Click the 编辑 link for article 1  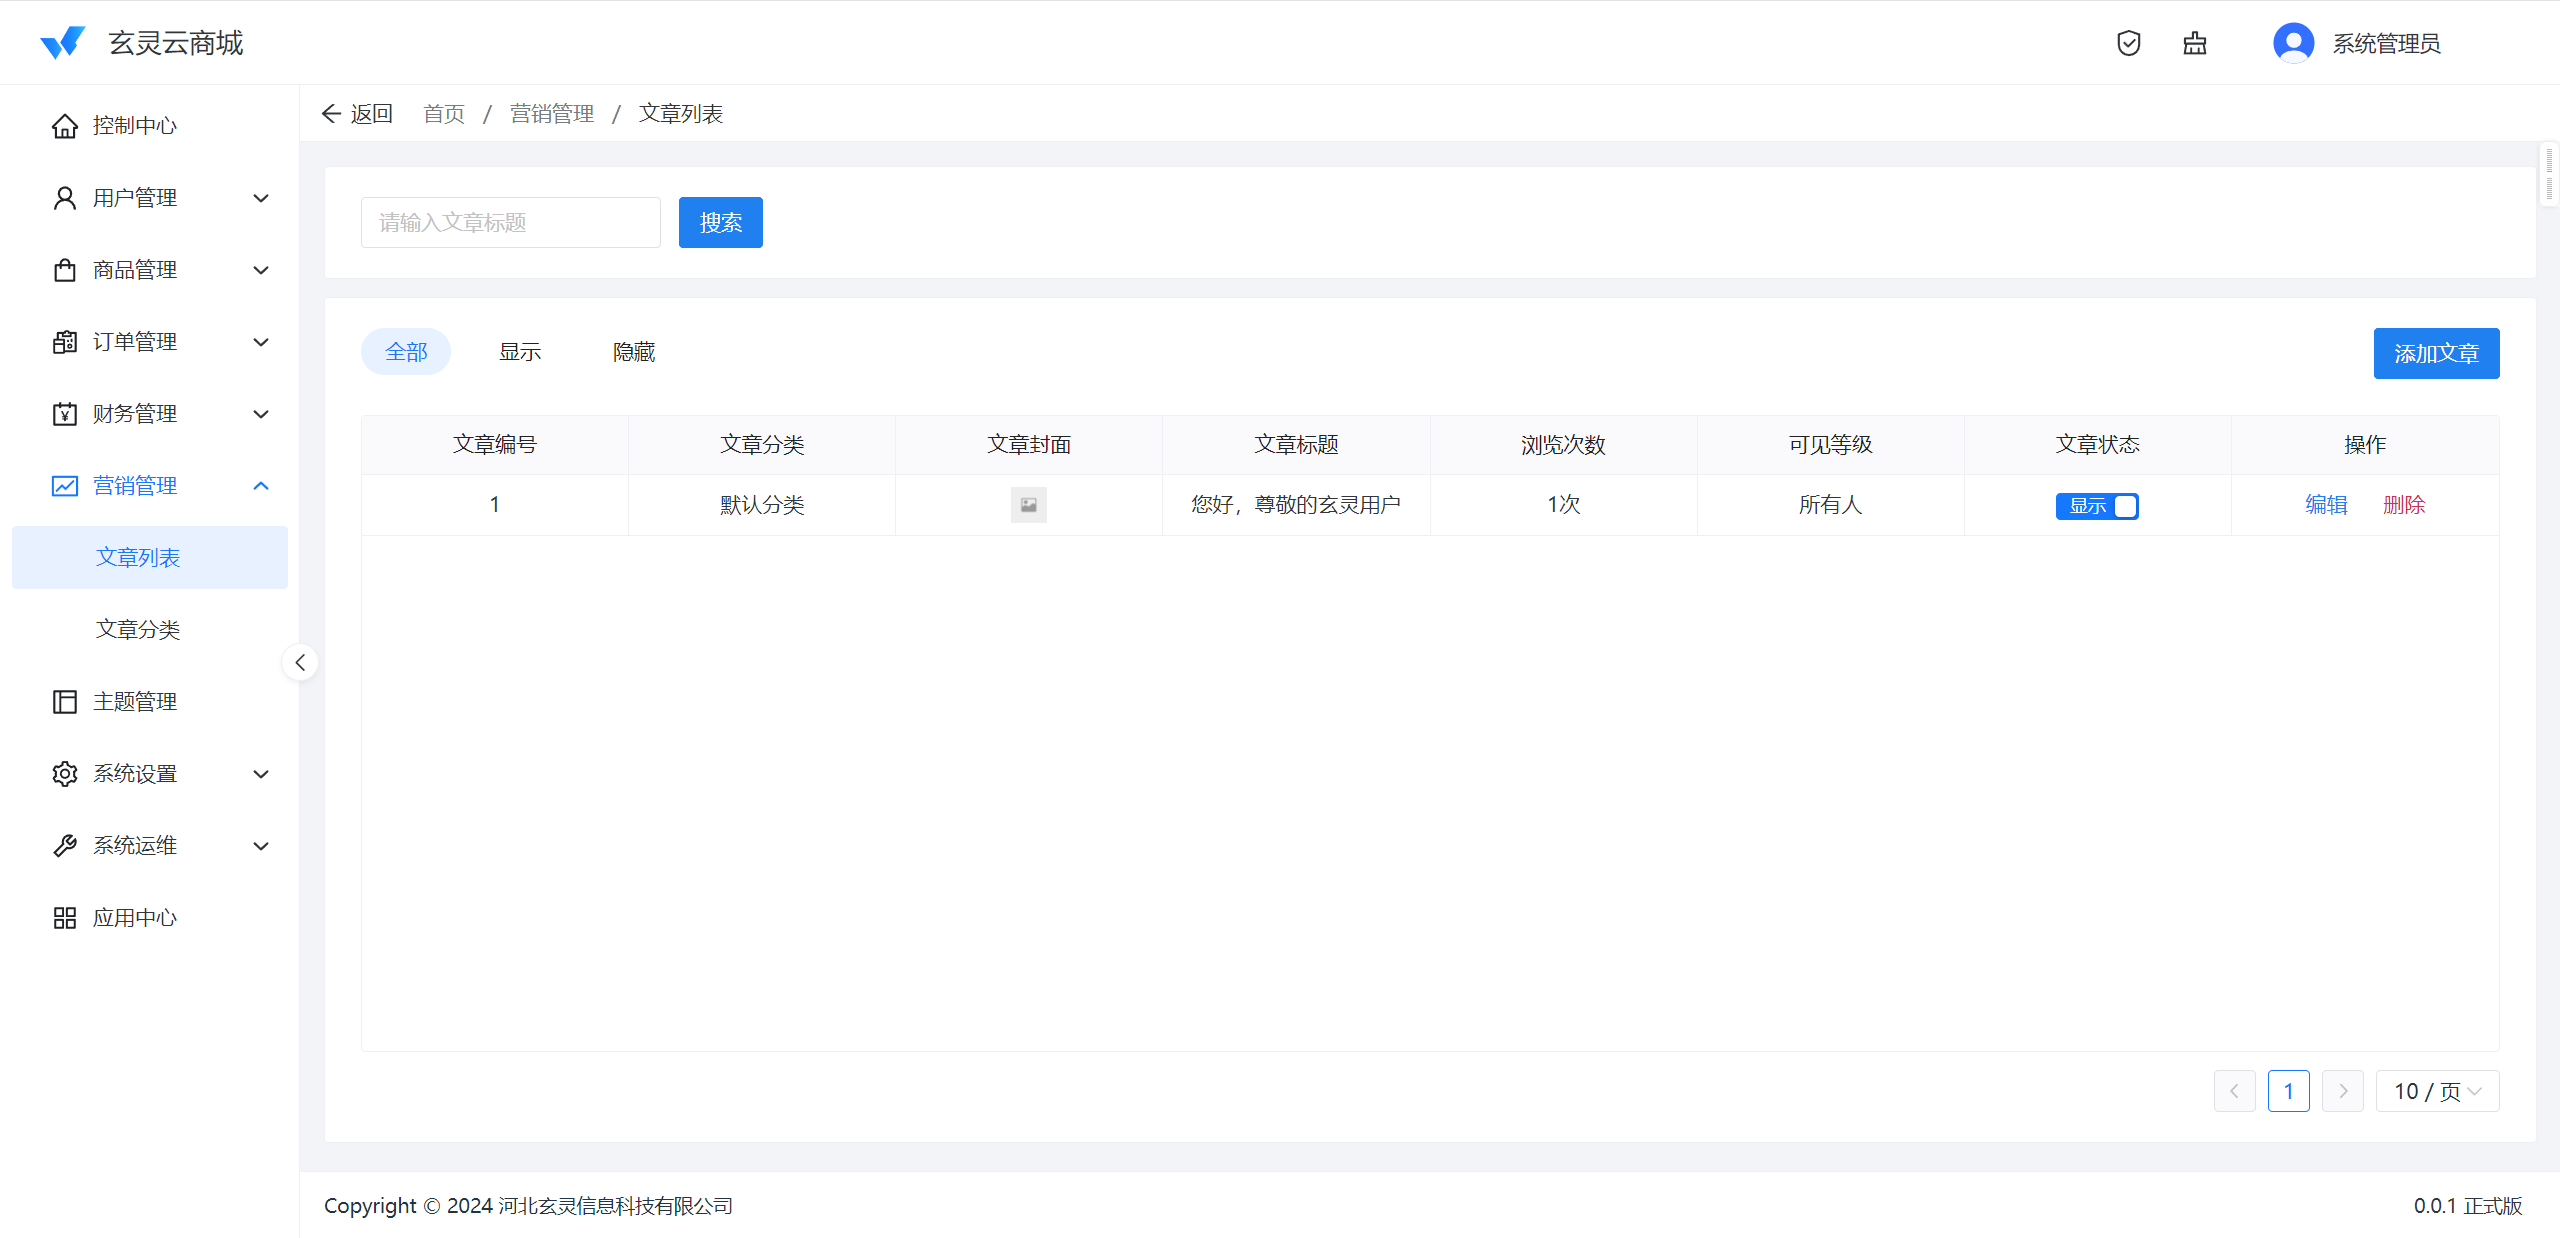(2326, 505)
